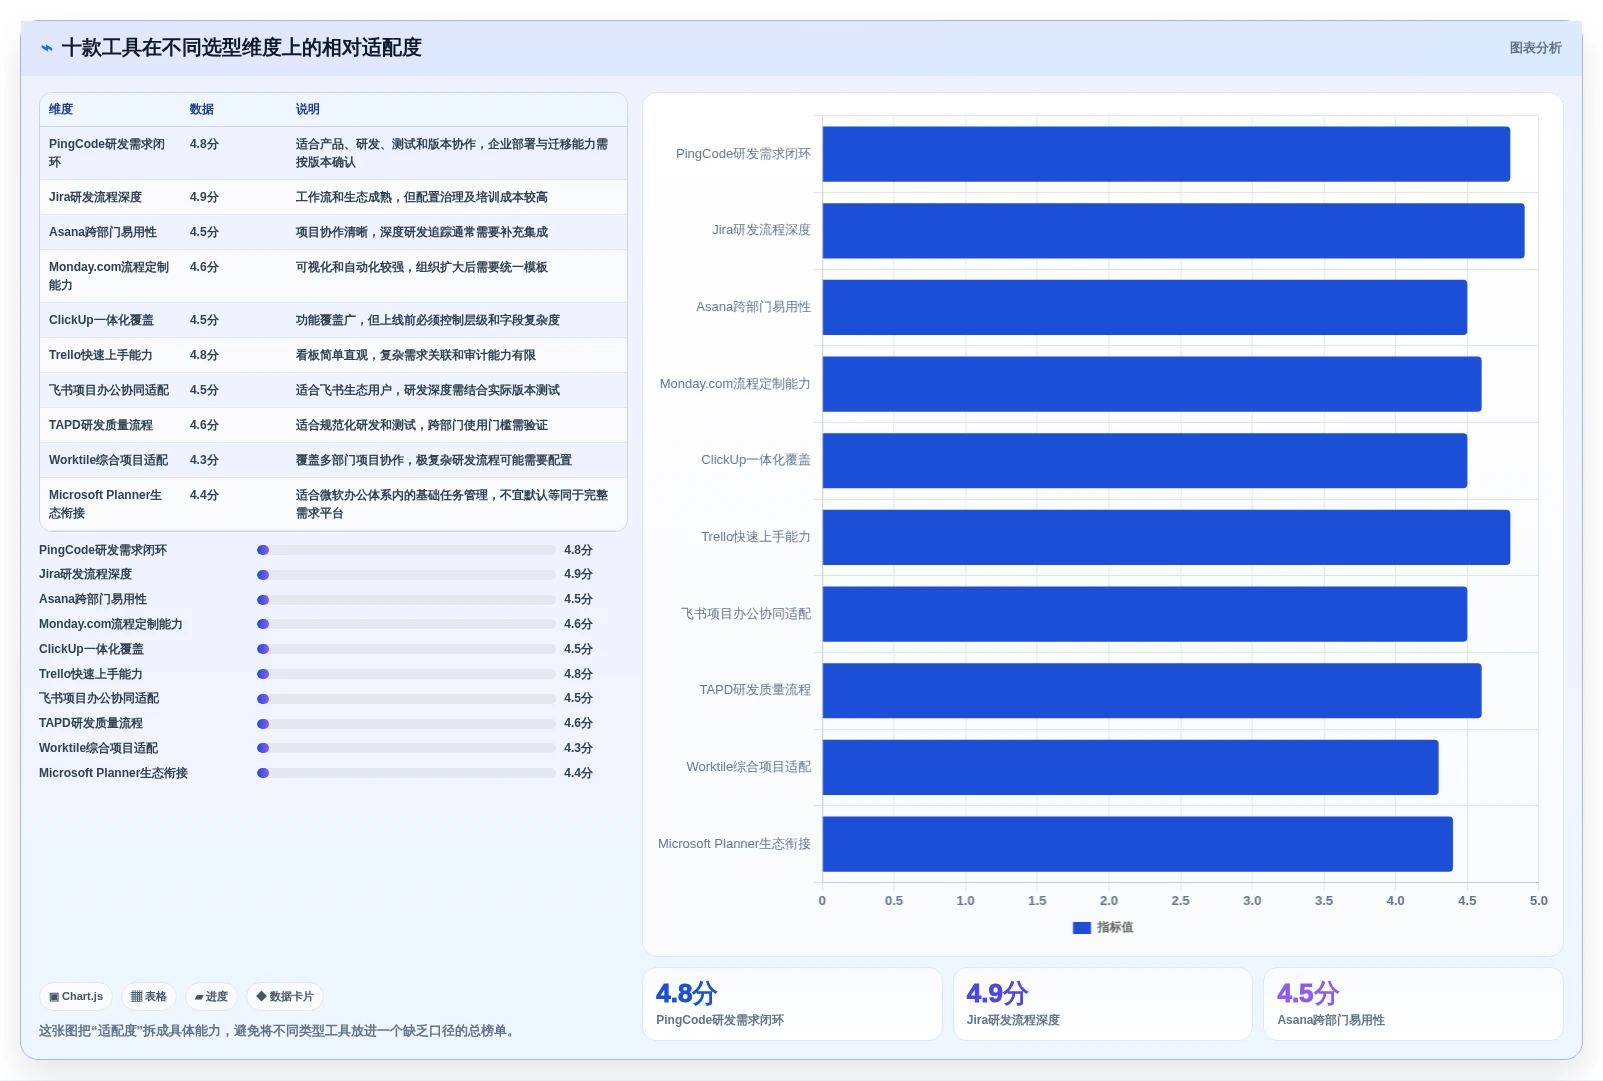Image resolution: width=1603 pixels, height=1081 pixels.
Task: Toggle the 指标值 legend swatch
Action: (1081, 928)
